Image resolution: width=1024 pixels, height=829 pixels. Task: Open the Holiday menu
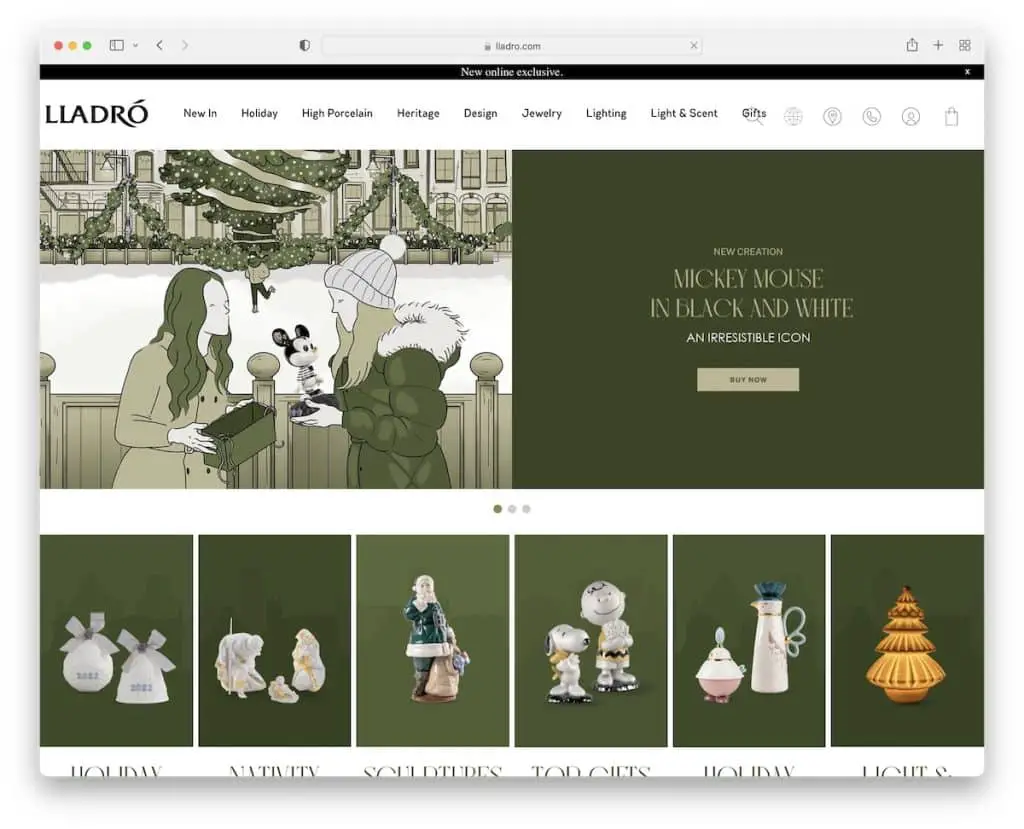259,113
